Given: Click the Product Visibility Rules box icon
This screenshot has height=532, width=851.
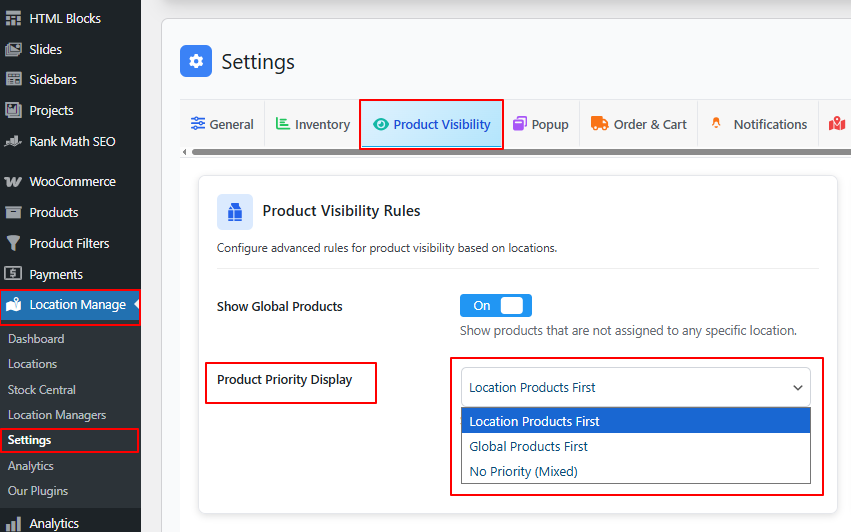Looking at the screenshot, I should pyautogui.click(x=235, y=212).
